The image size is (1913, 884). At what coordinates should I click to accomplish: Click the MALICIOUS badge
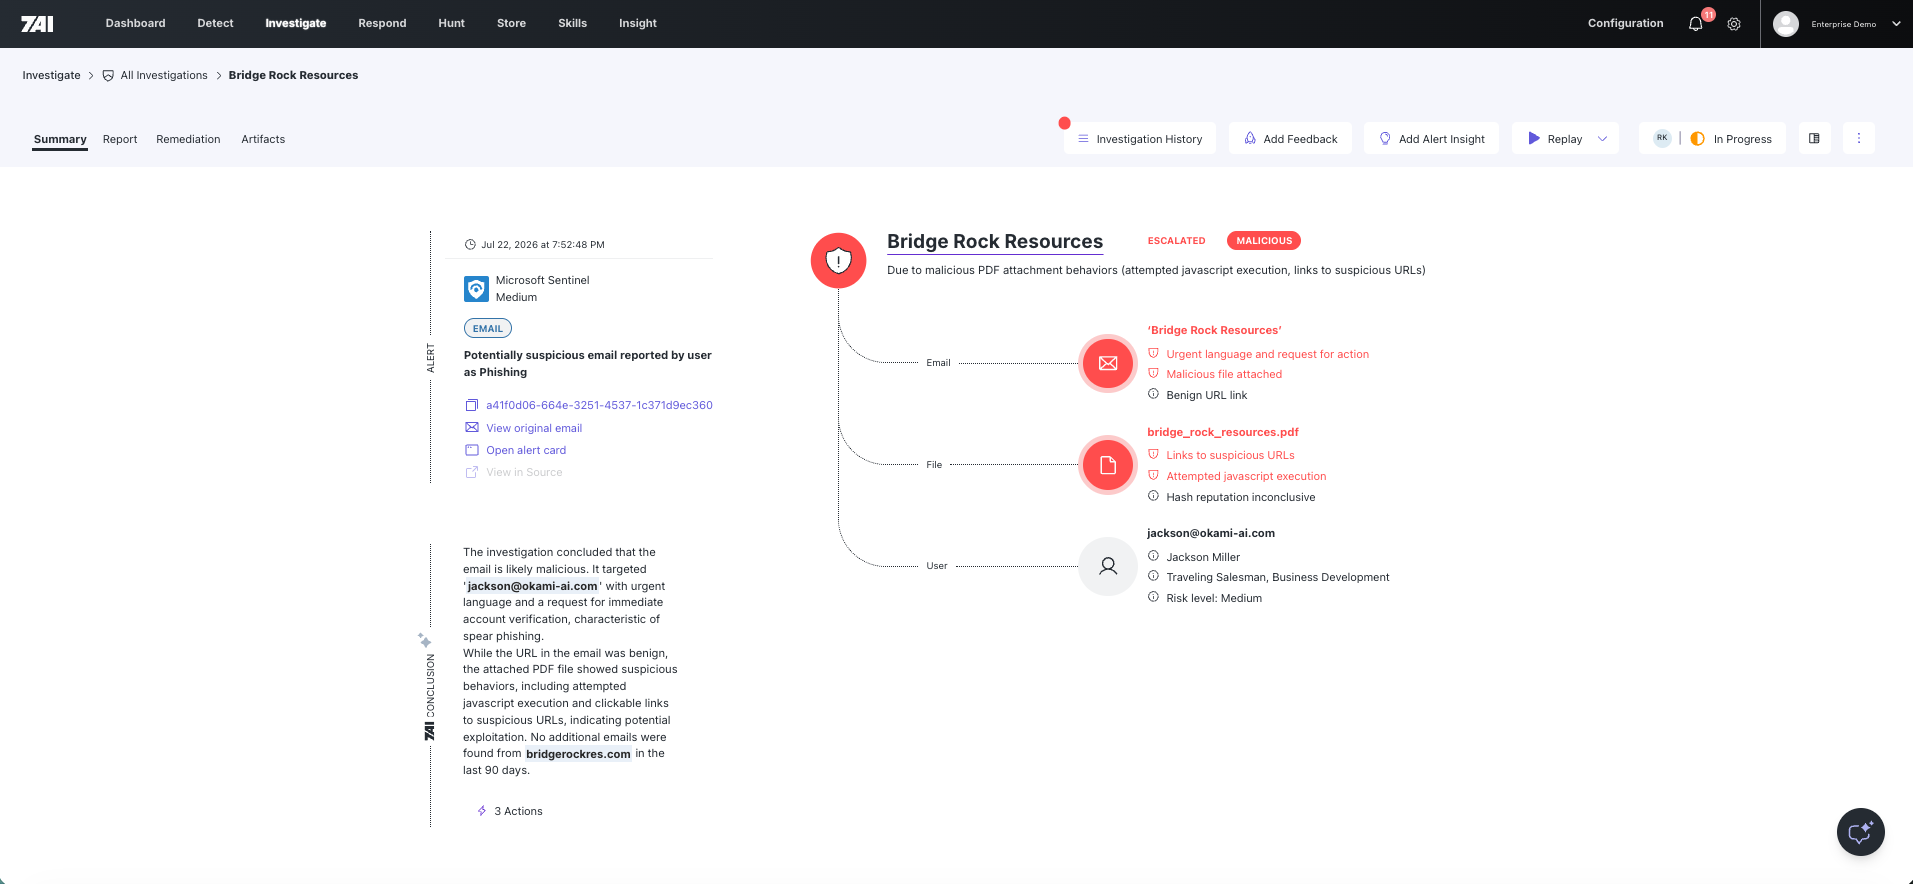click(x=1264, y=241)
